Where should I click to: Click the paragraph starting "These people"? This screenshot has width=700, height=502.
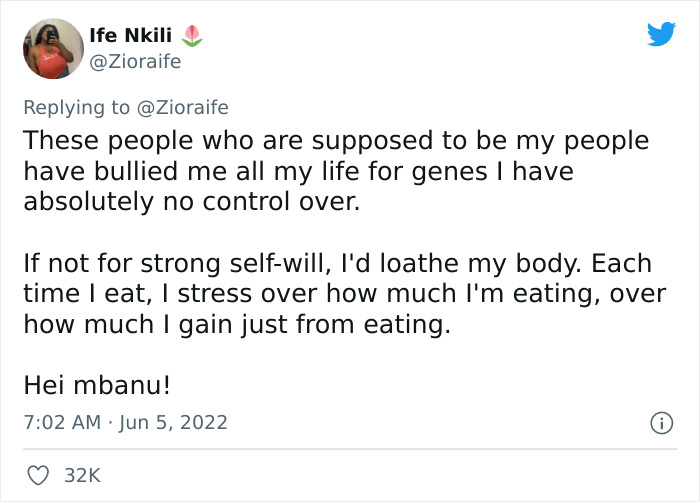335,171
